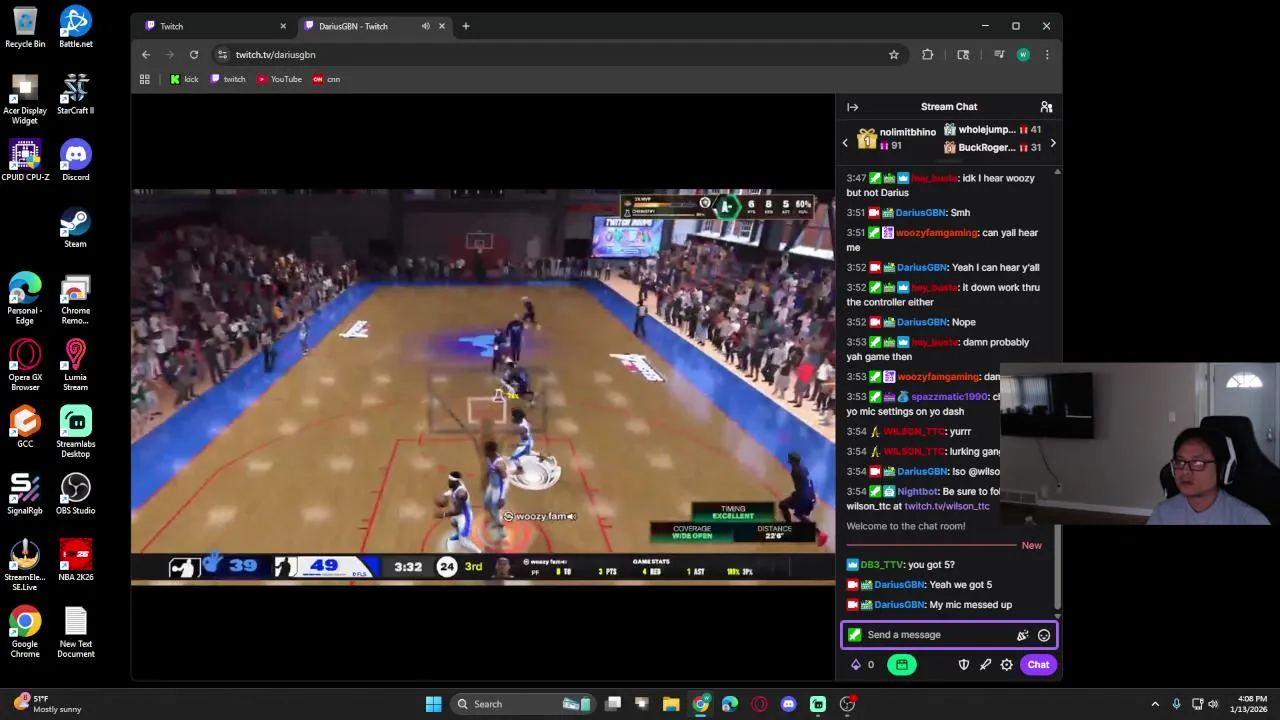Open a new browser tab
1280x720 pixels.
pyautogui.click(x=465, y=26)
